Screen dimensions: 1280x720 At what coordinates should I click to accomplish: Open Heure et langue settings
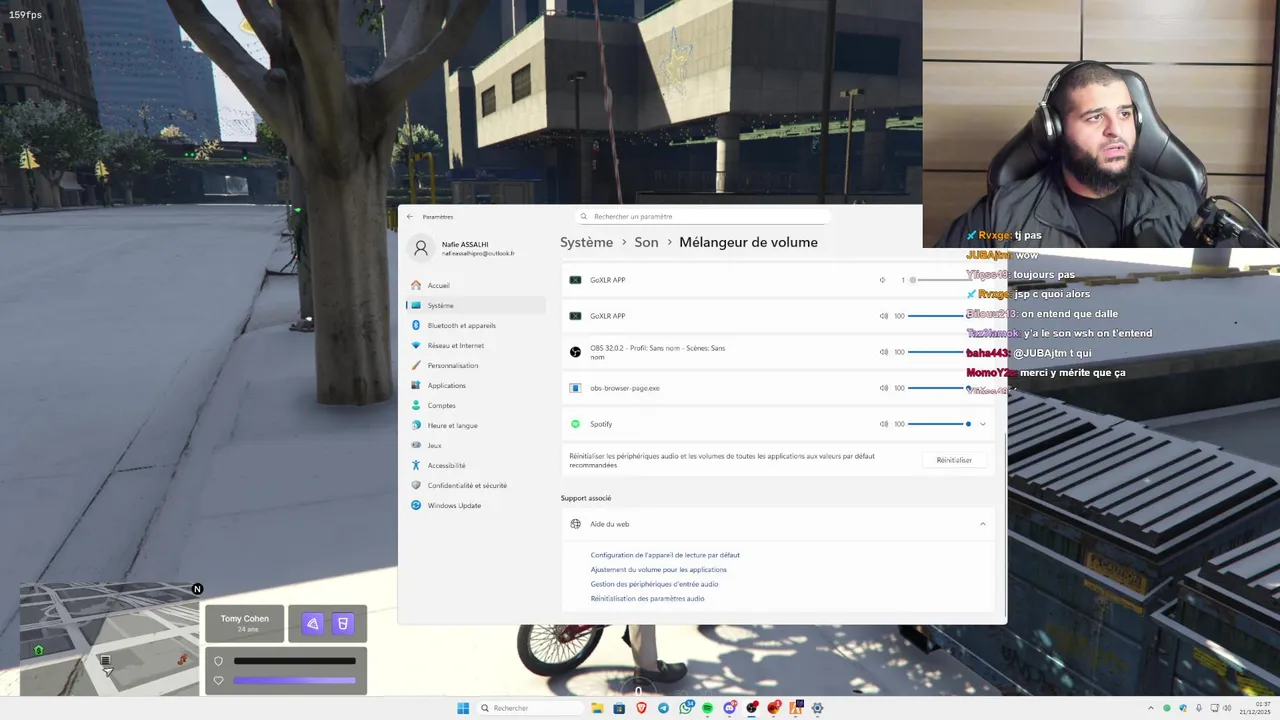tap(476, 425)
